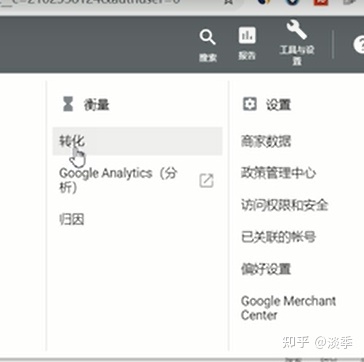This screenshot has height=362, width=364.
Task: Click the 工具与设置 wrench icon
Action: tap(296, 29)
